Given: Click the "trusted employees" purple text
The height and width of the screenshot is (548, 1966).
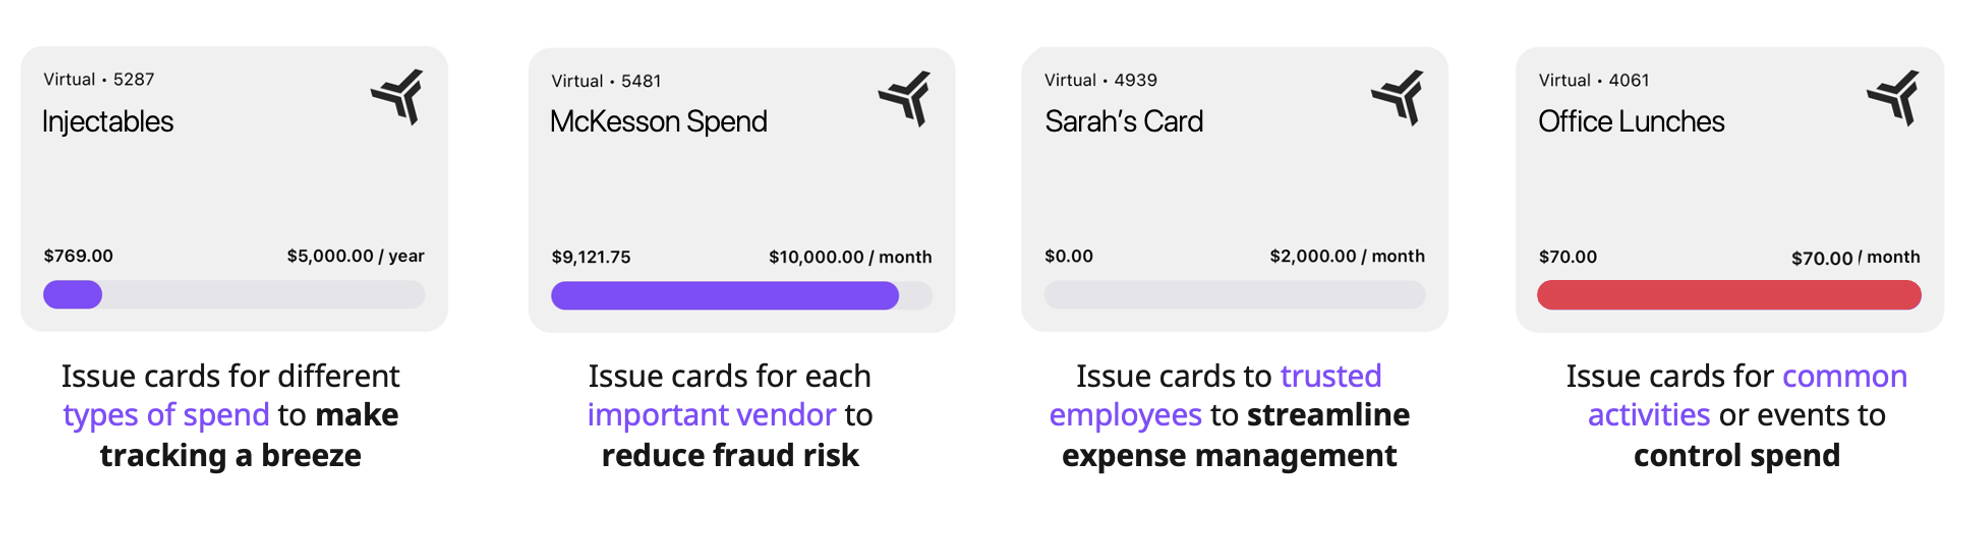Looking at the screenshot, I should click(1215, 395).
